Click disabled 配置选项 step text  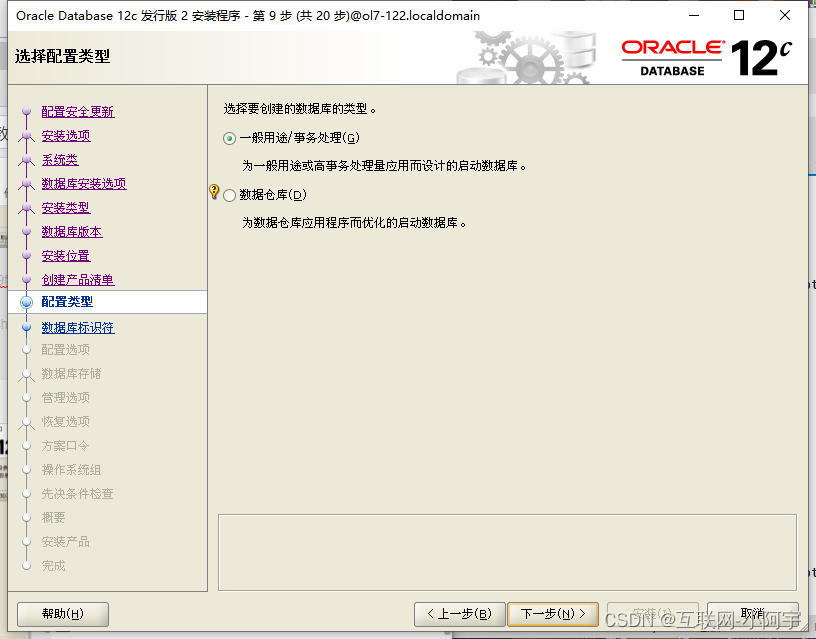click(x=66, y=349)
